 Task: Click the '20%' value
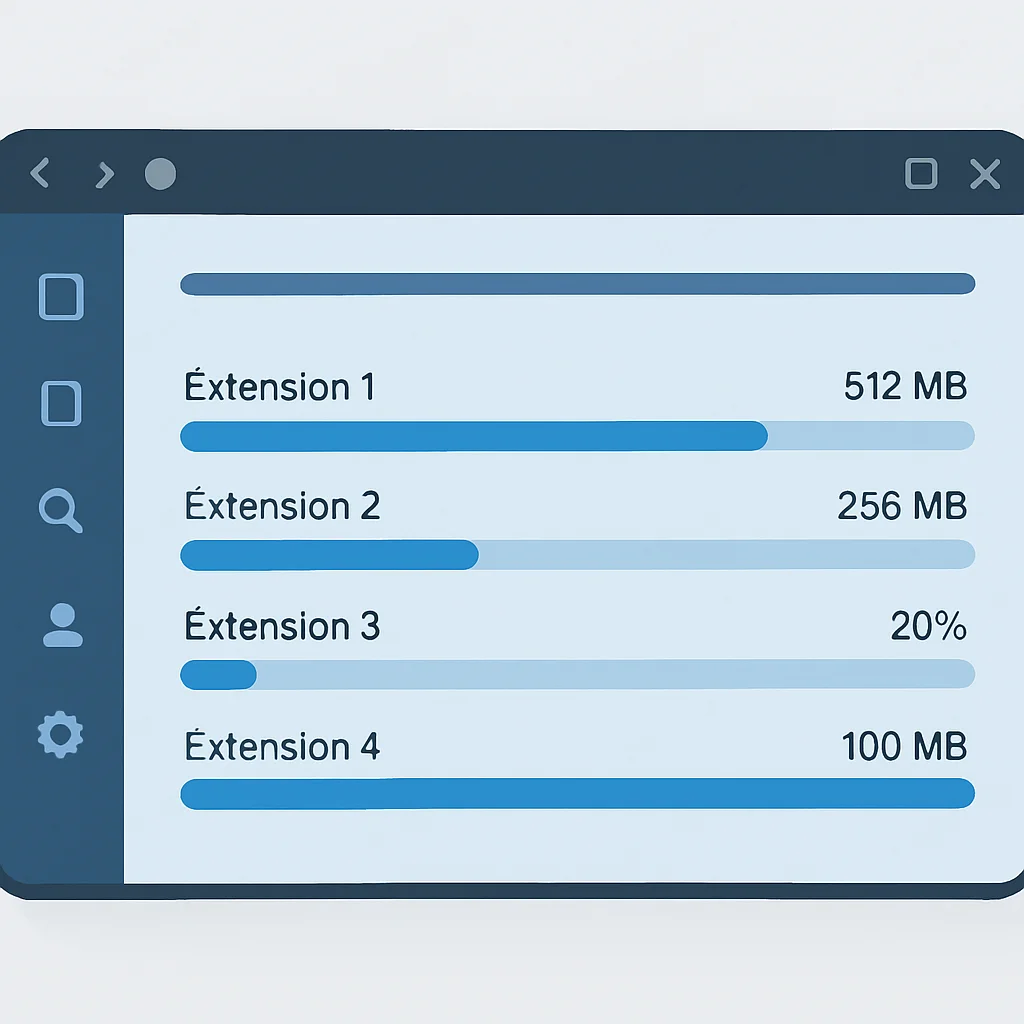tap(928, 625)
